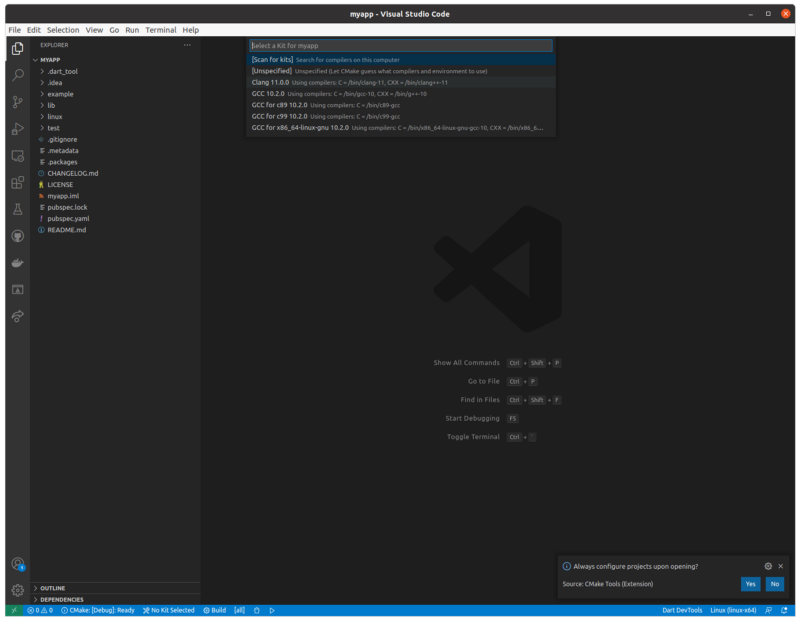Open the Selection menu
The width and height of the screenshot is (800, 621).
click(x=63, y=30)
